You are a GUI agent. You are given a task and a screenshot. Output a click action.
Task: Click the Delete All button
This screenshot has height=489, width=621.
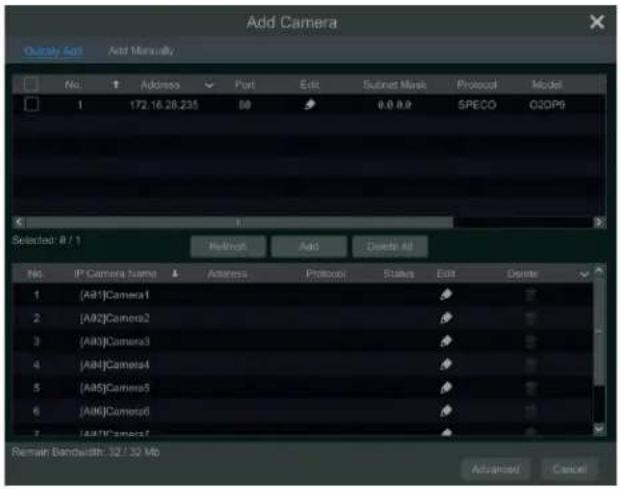(x=390, y=246)
